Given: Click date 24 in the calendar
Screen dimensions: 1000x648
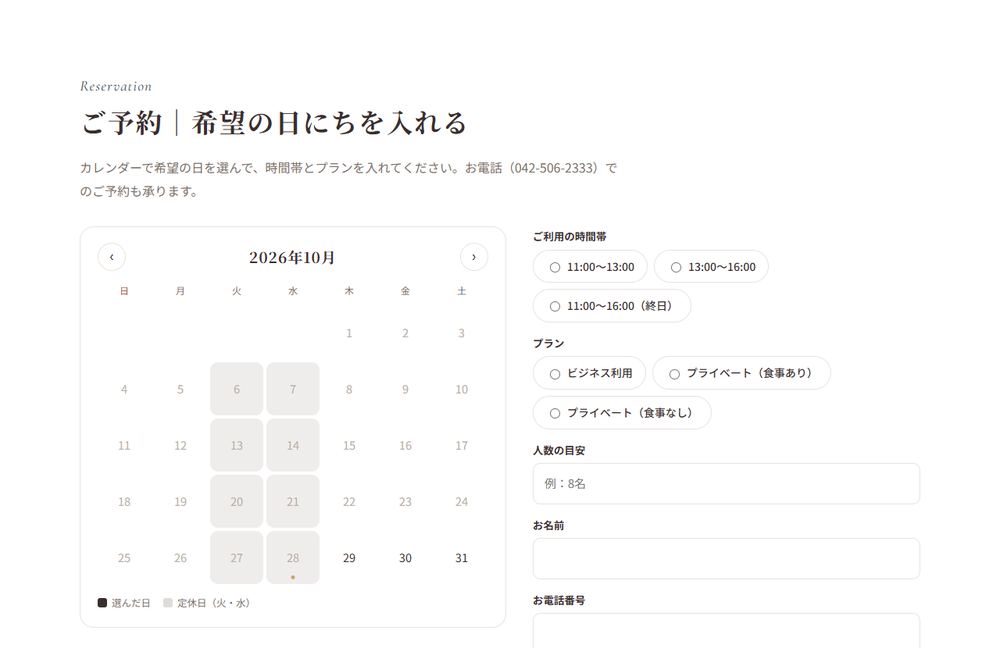Looking at the screenshot, I should point(461,501).
